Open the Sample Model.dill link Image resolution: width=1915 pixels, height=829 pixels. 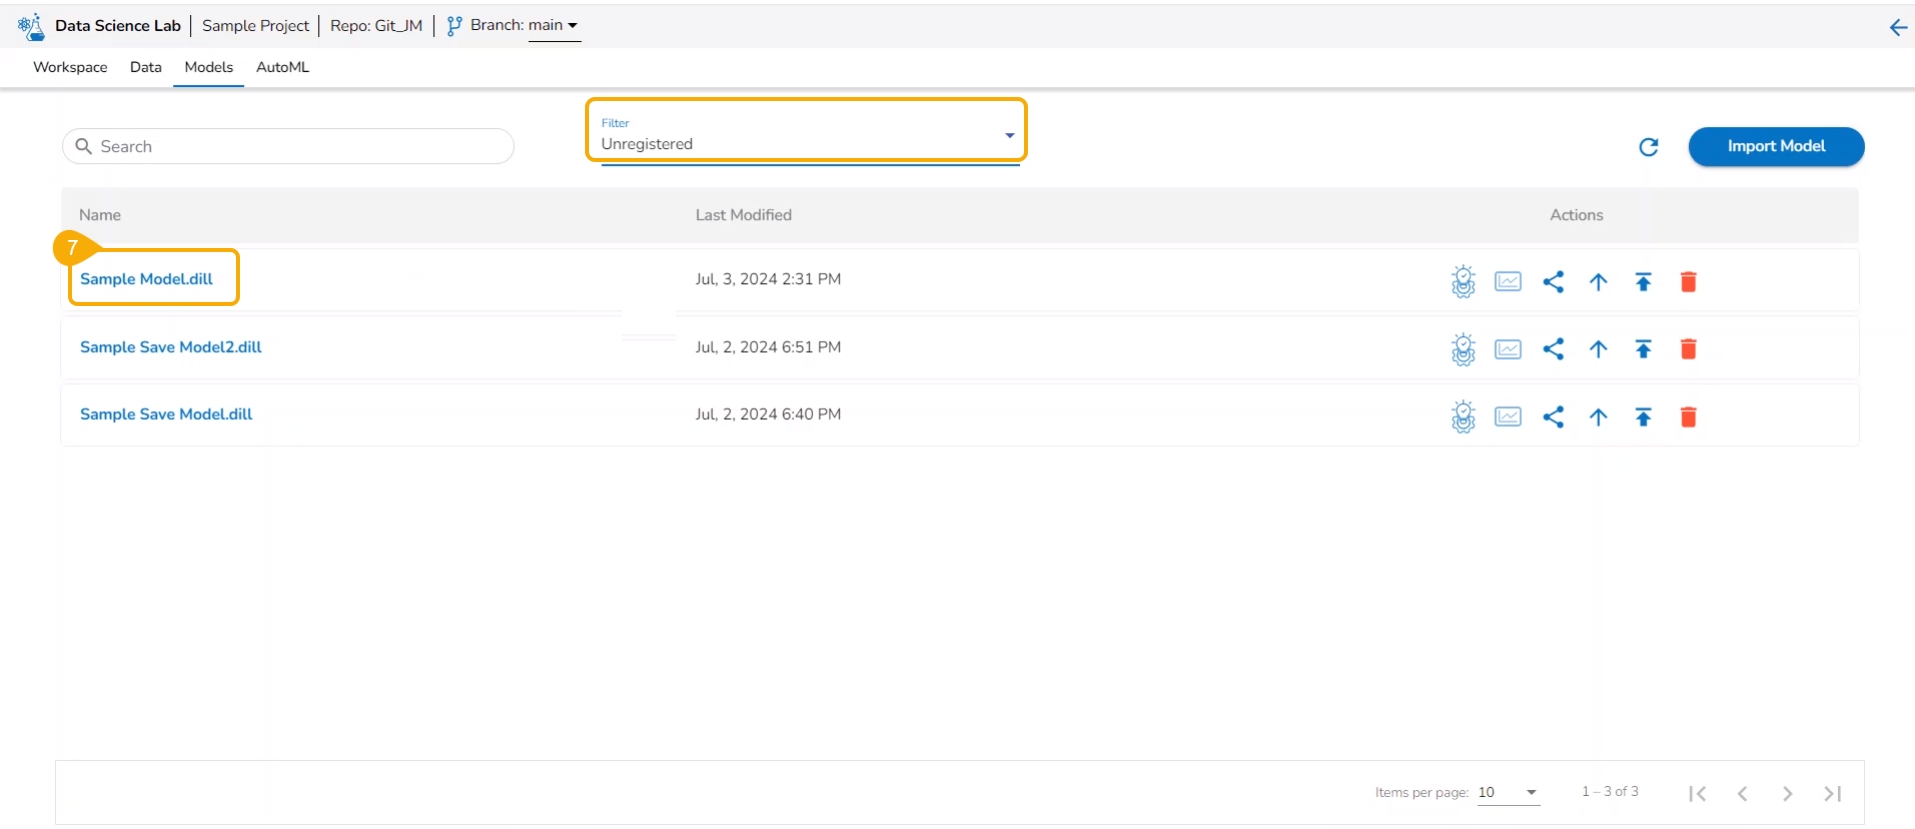(146, 279)
